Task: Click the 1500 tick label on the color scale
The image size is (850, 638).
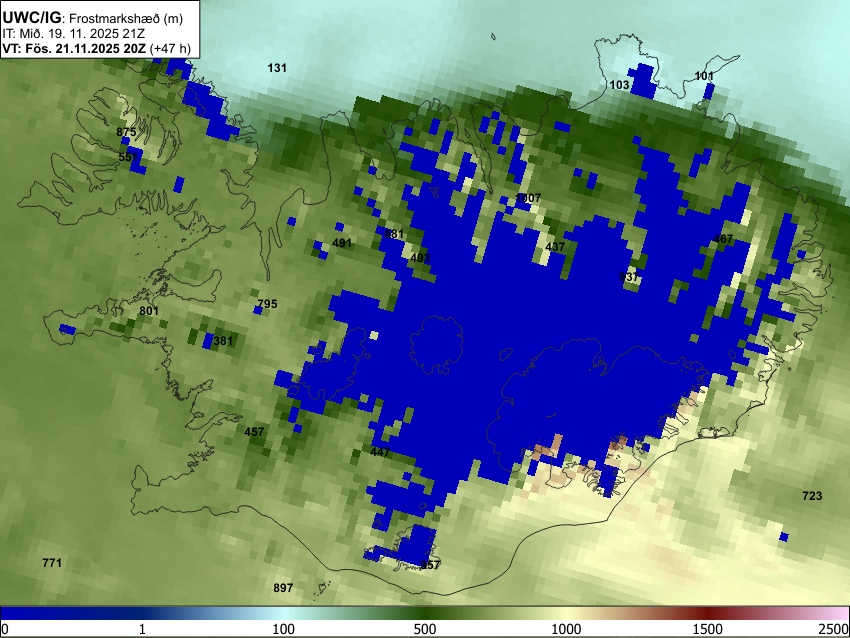Action: tap(708, 629)
